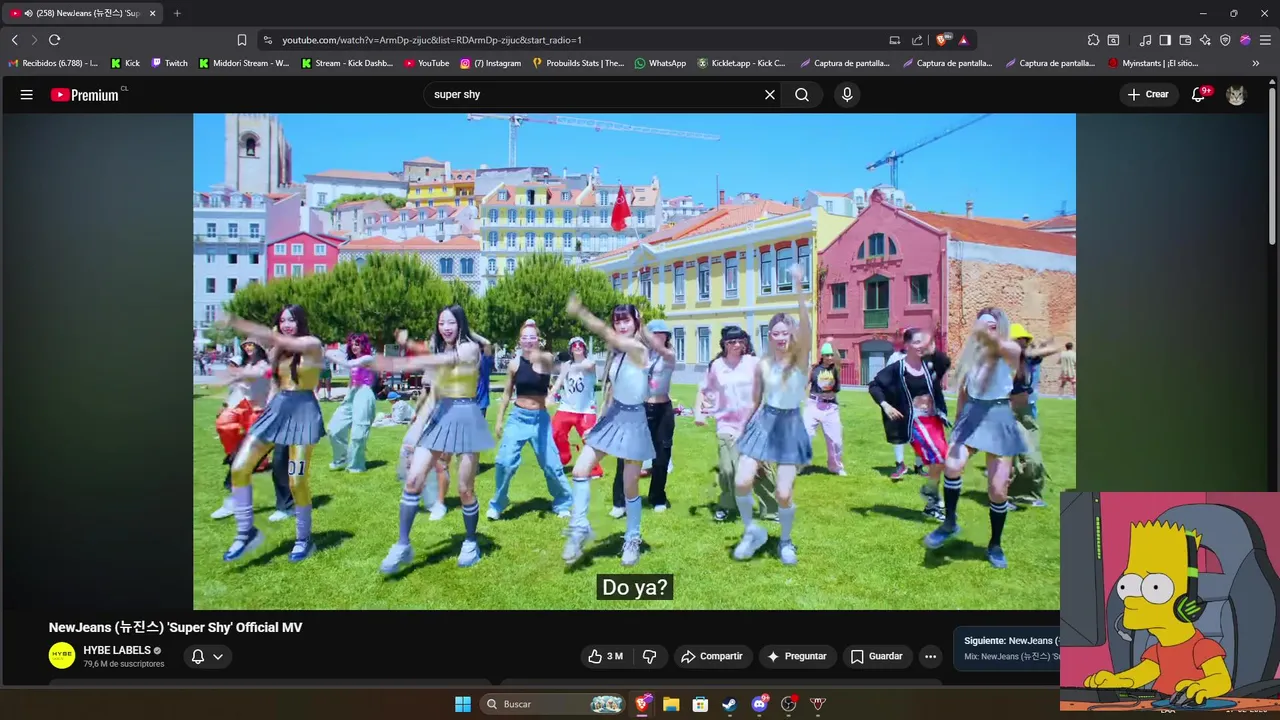This screenshot has height=720, width=1280.
Task: Click the share page icon in address bar
Action: [x=917, y=40]
